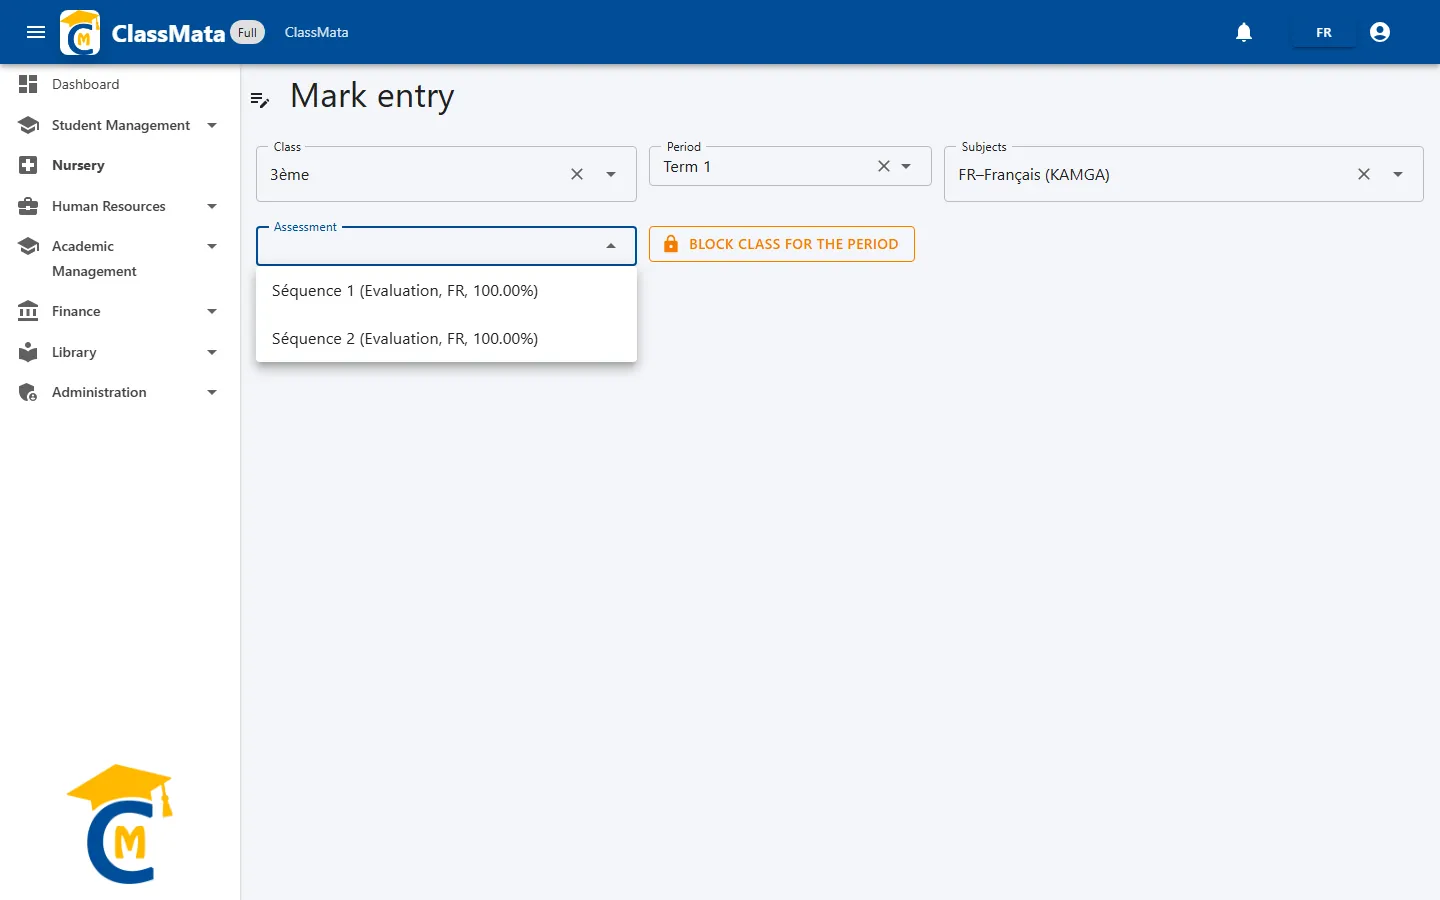Click the Student Management graduation cap icon
The width and height of the screenshot is (1440, 900).
[28, 125]
